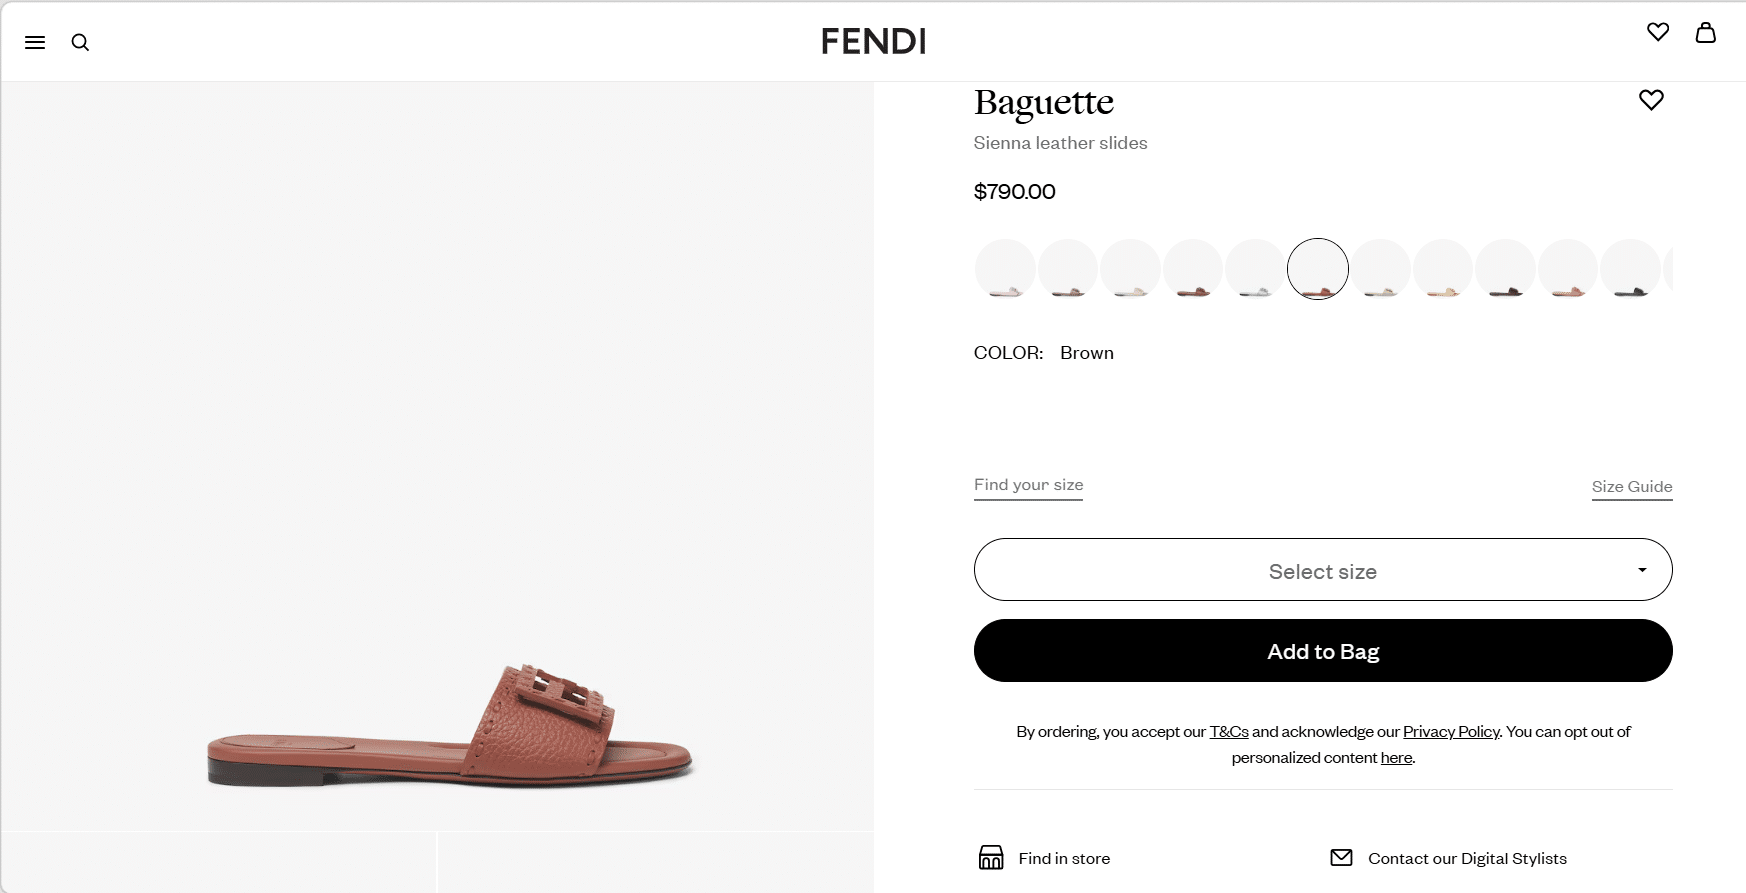Open the T&Cs link
1746x893 pixels.
[x=1229, y=732]
